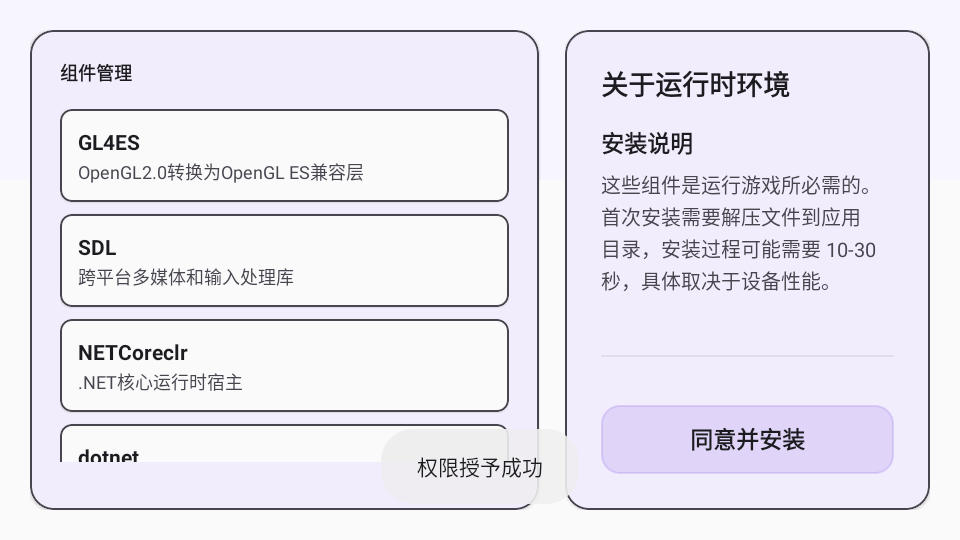
Task: Click the .NET核心运行时宿主 description
Action: tap(160, 382)
